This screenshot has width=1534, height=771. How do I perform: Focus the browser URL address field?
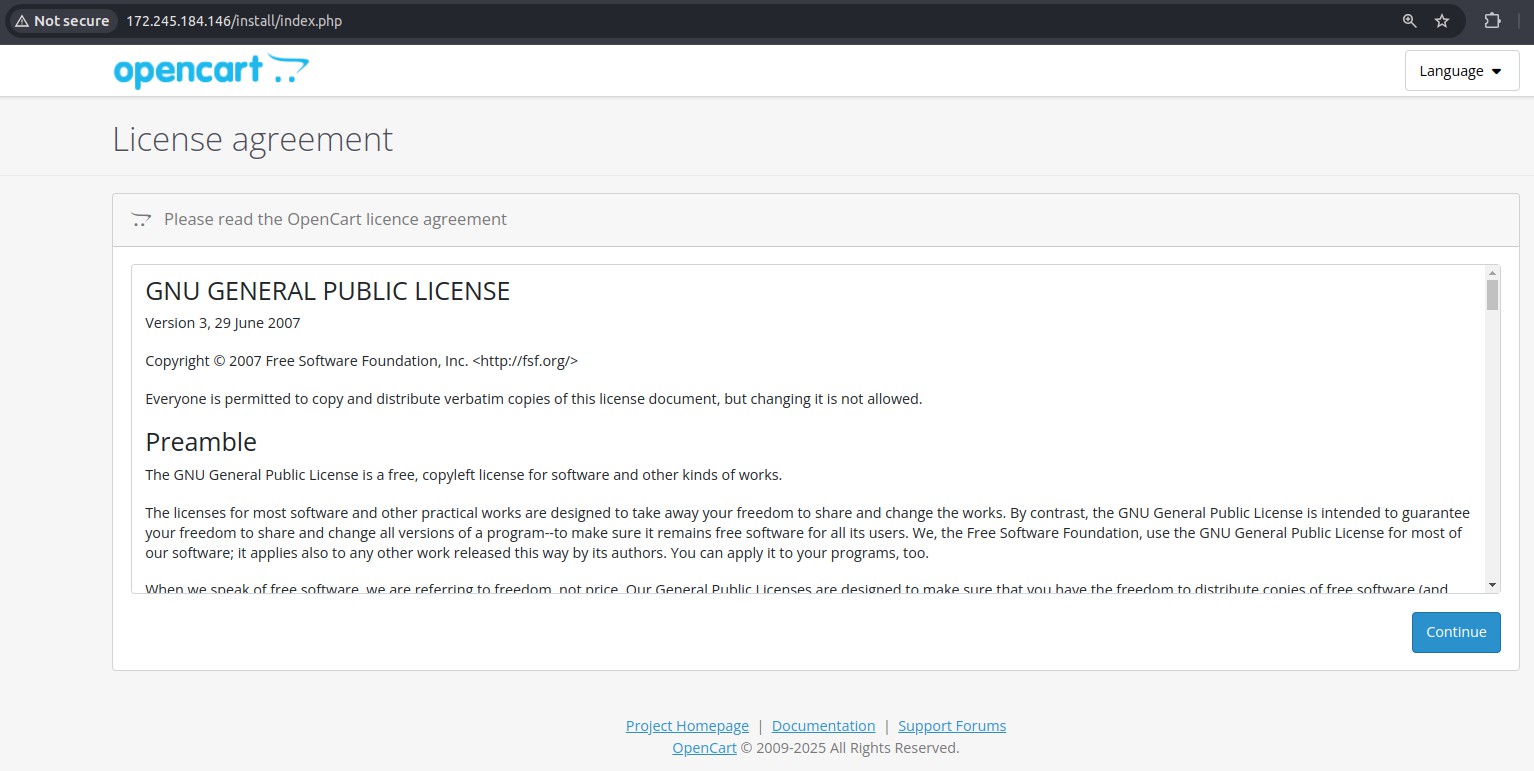click(x=700, y=21)
